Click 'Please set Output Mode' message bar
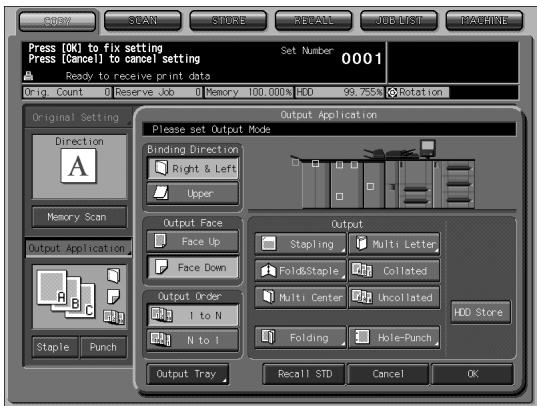 (329, 130)
